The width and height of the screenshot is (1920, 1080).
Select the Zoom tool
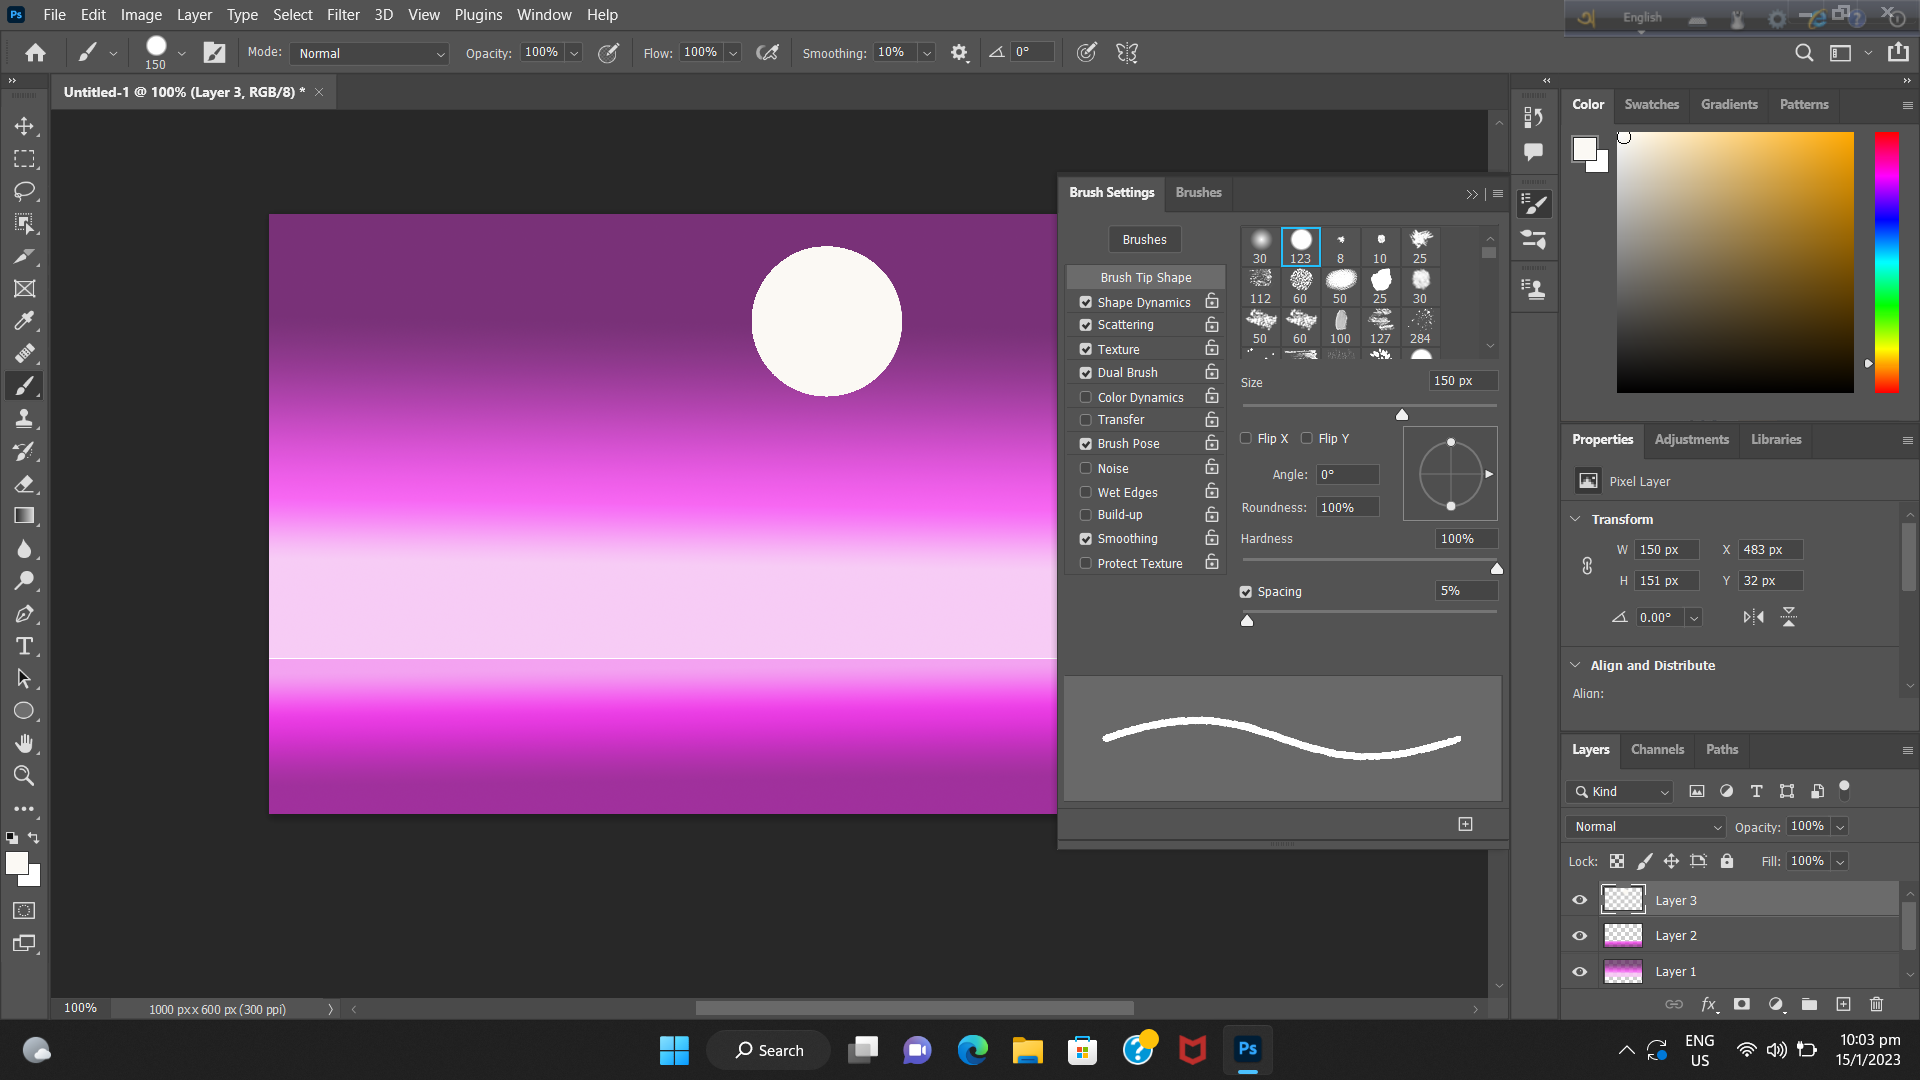[25, 776]
